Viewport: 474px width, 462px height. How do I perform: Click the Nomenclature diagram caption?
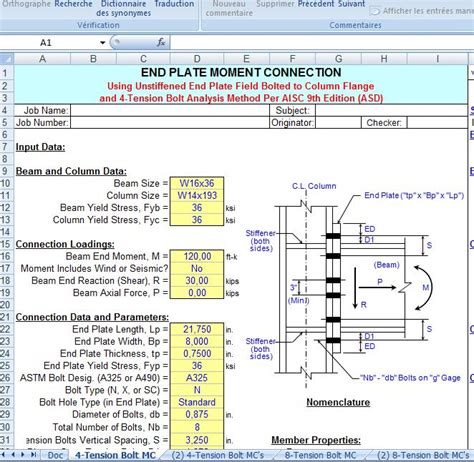tap(338, 402)
